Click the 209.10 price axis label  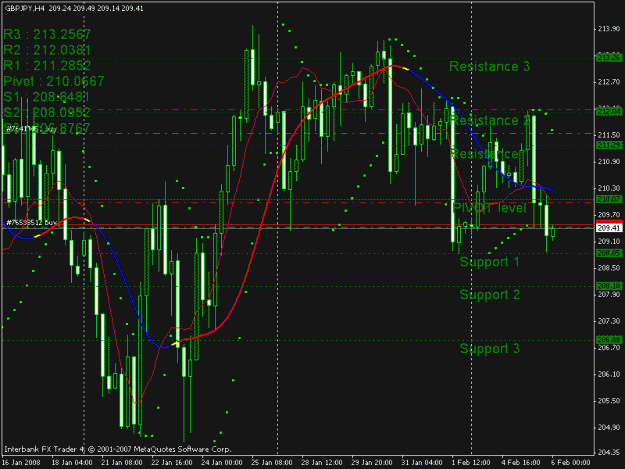pos(609,241)
